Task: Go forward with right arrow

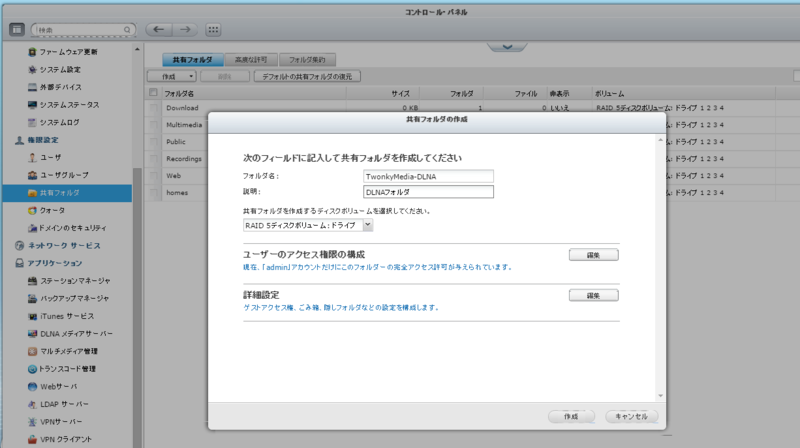Action: pyautogui.click(x=185, y=30)
